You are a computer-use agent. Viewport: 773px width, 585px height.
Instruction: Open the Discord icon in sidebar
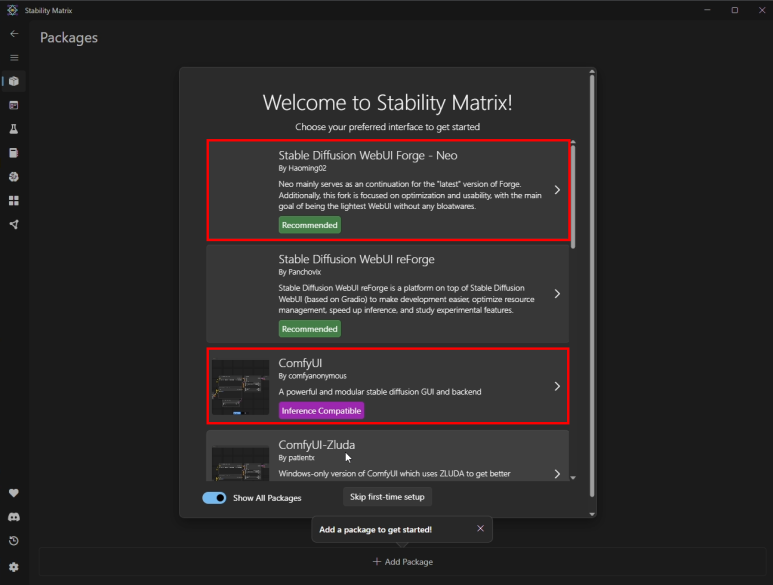(x=14, y=517)
